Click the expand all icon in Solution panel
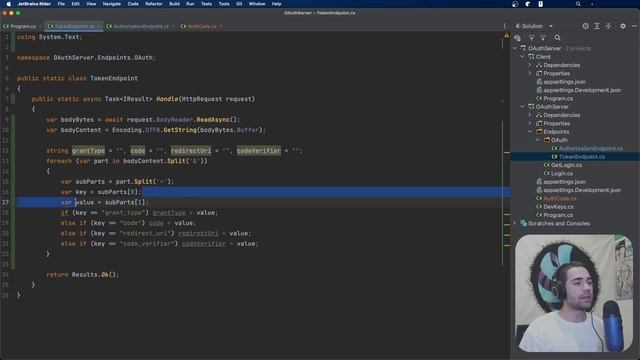This screenshot has width=640, height=360. click(x=597, y=26)
